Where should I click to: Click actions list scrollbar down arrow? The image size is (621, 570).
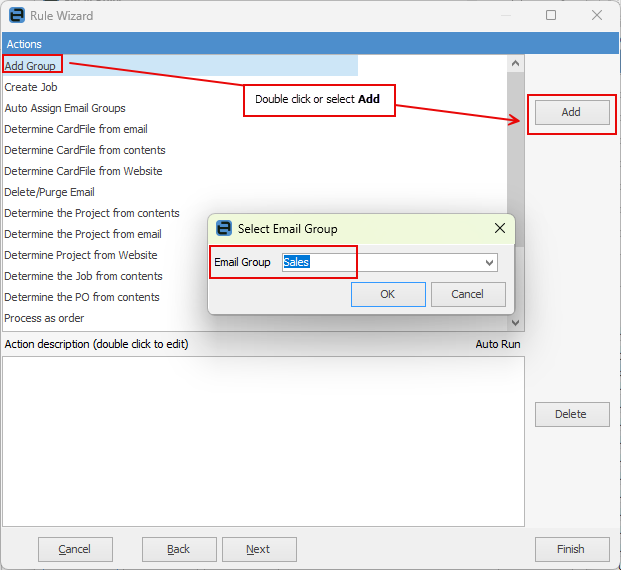pos(515,323)
